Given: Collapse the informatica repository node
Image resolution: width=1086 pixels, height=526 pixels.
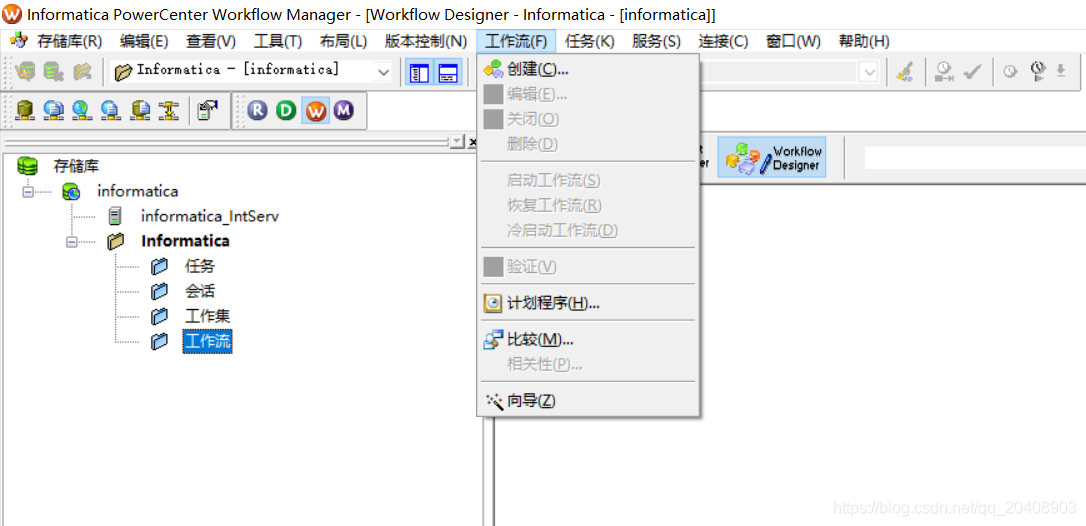Looking at the screenshot, I should 28,191.
